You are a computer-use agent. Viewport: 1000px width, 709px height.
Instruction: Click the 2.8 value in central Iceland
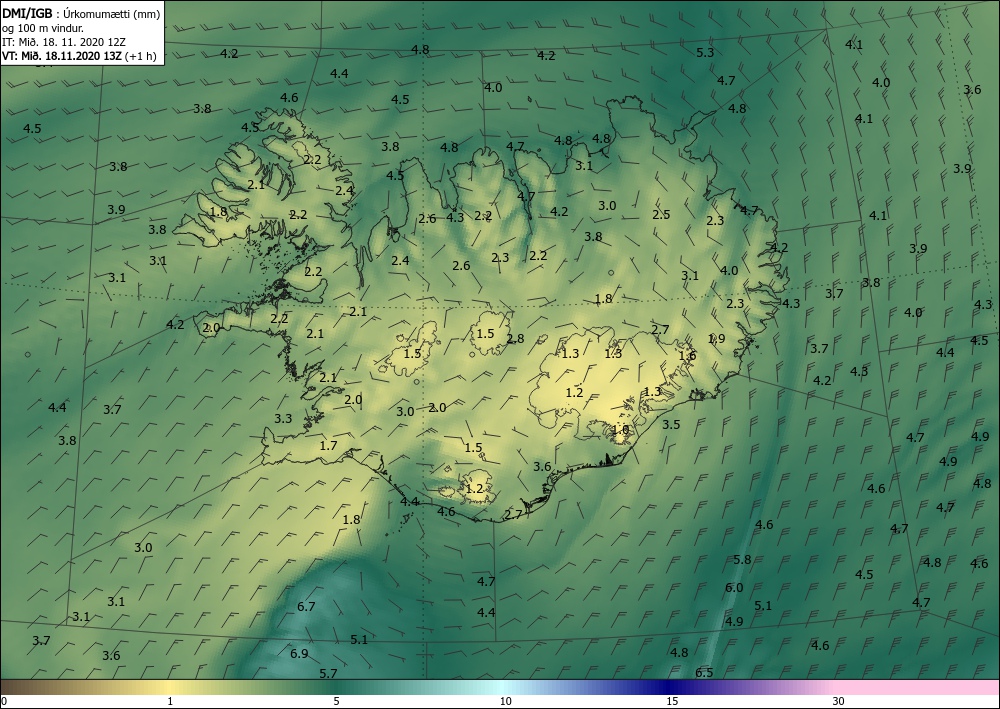515,339
